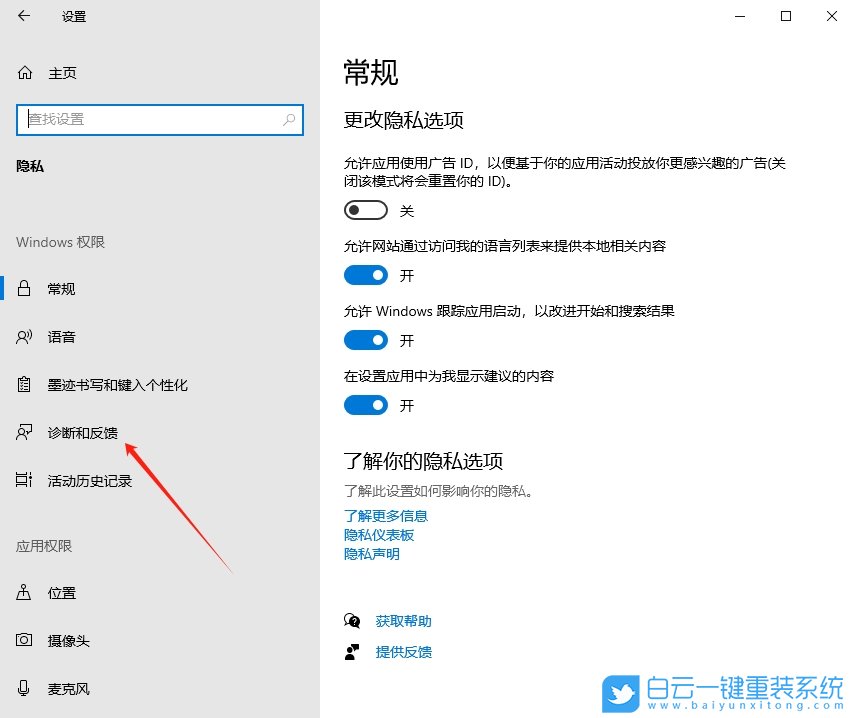Image resolution: width=855 pixels, height=718 pixels.
Task: Click inside the 查找设置 search box
Action: point(160,119)
